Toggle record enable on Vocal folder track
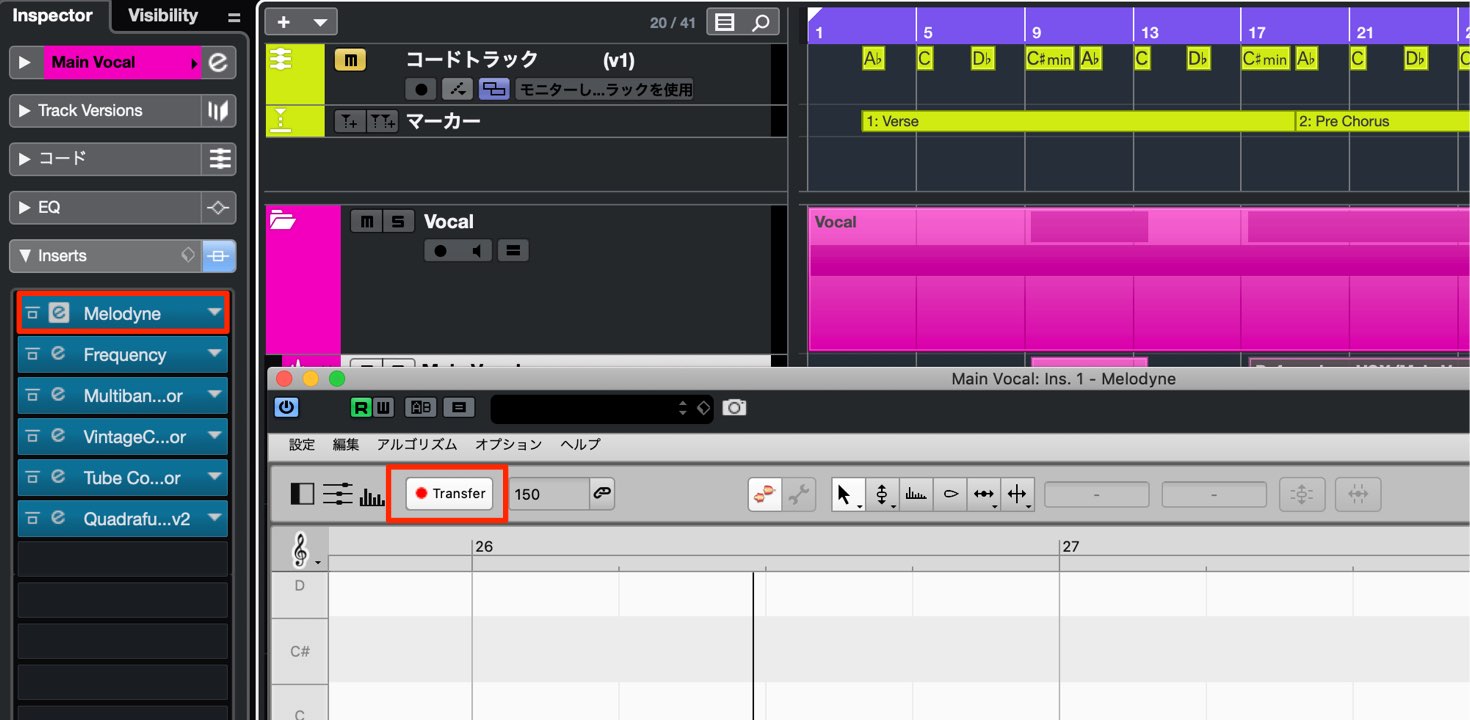The width and height of the screenshot is (1470, 720). (441, 250)
